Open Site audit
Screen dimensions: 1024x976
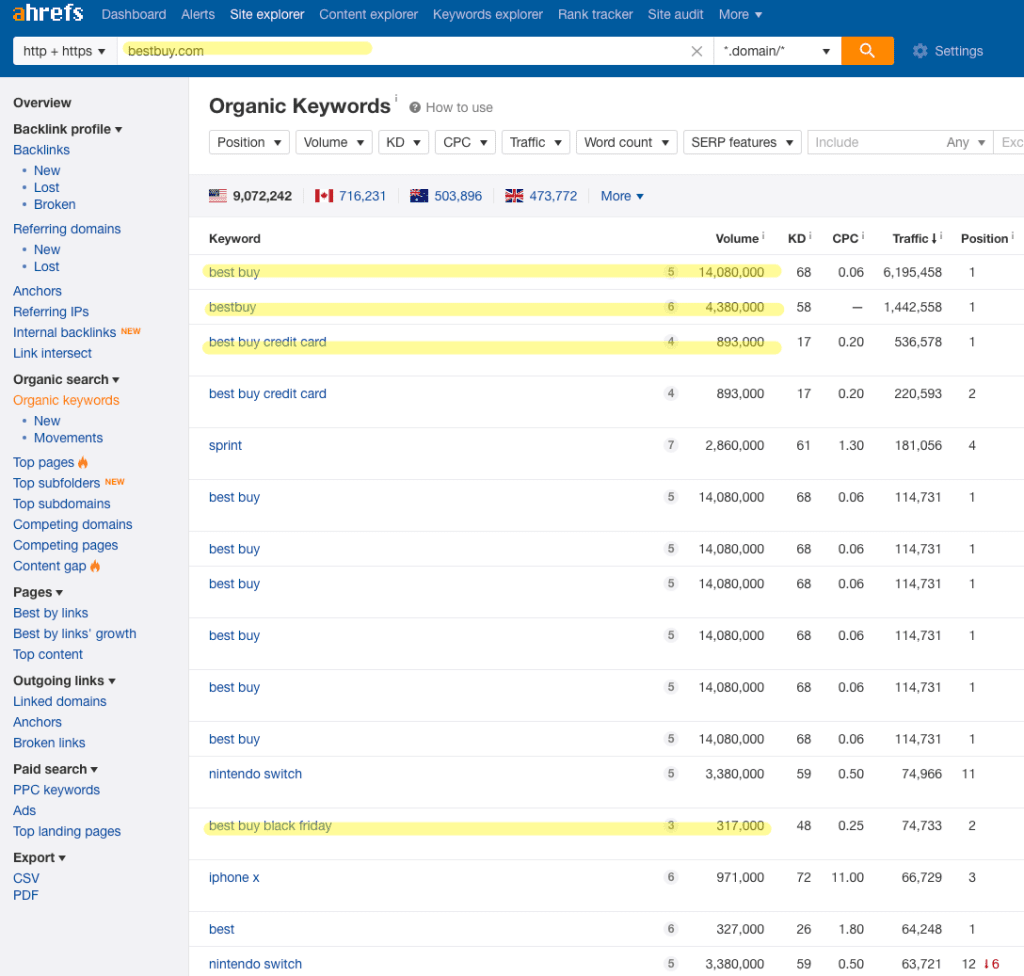click(675, 14)
